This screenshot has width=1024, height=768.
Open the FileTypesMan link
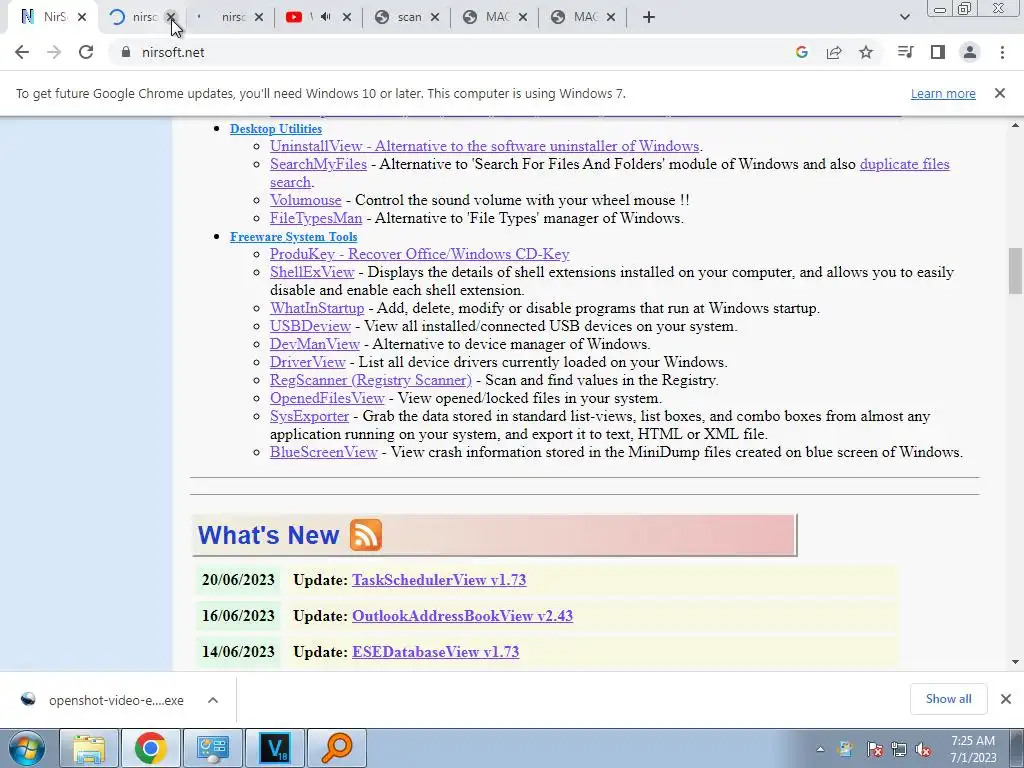[315, 218]
